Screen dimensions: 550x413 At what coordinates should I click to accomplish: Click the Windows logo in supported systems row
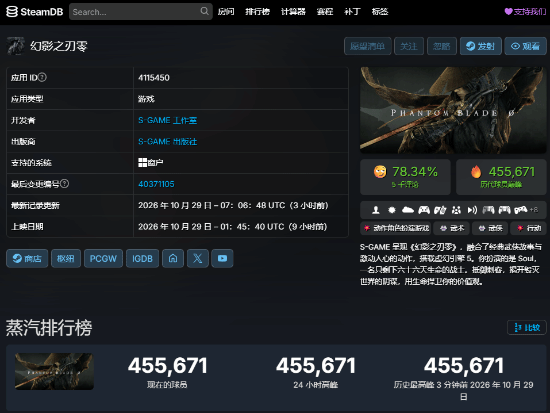tap(142, 162)
